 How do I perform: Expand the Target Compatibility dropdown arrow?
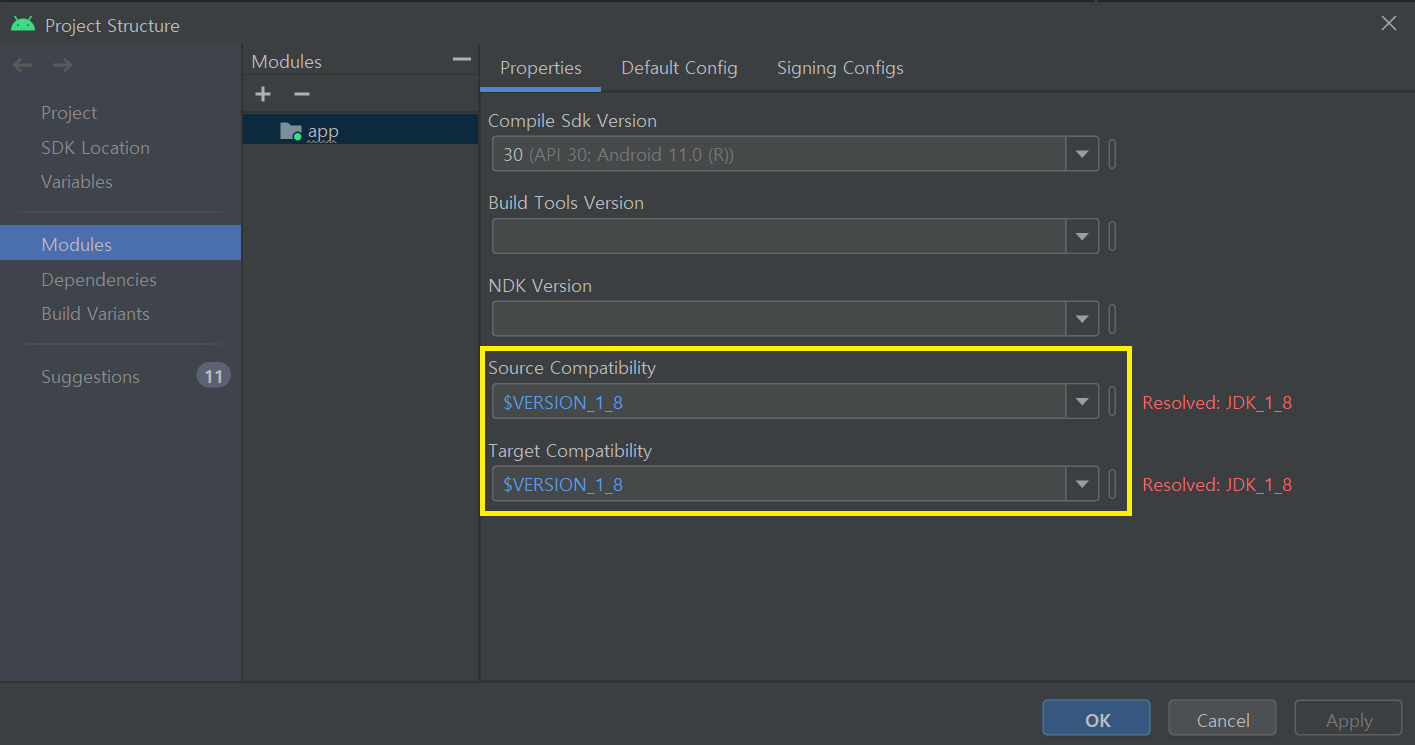pyautogui.click(x=1082, y=484)
